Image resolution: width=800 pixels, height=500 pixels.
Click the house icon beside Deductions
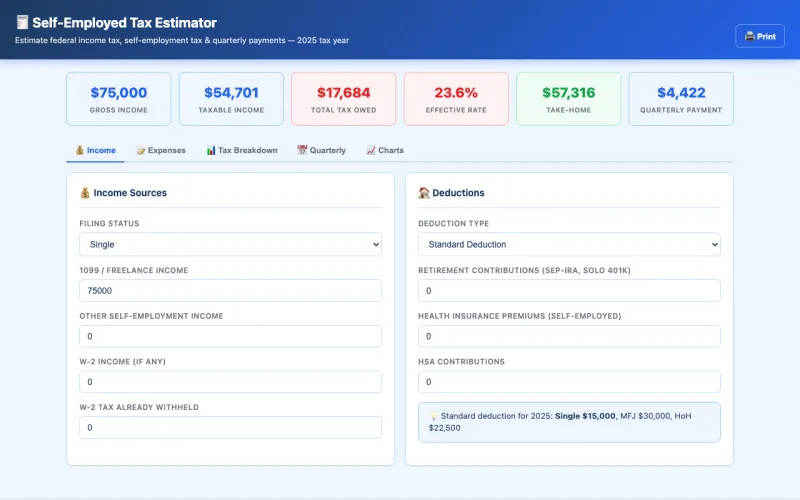424,193
